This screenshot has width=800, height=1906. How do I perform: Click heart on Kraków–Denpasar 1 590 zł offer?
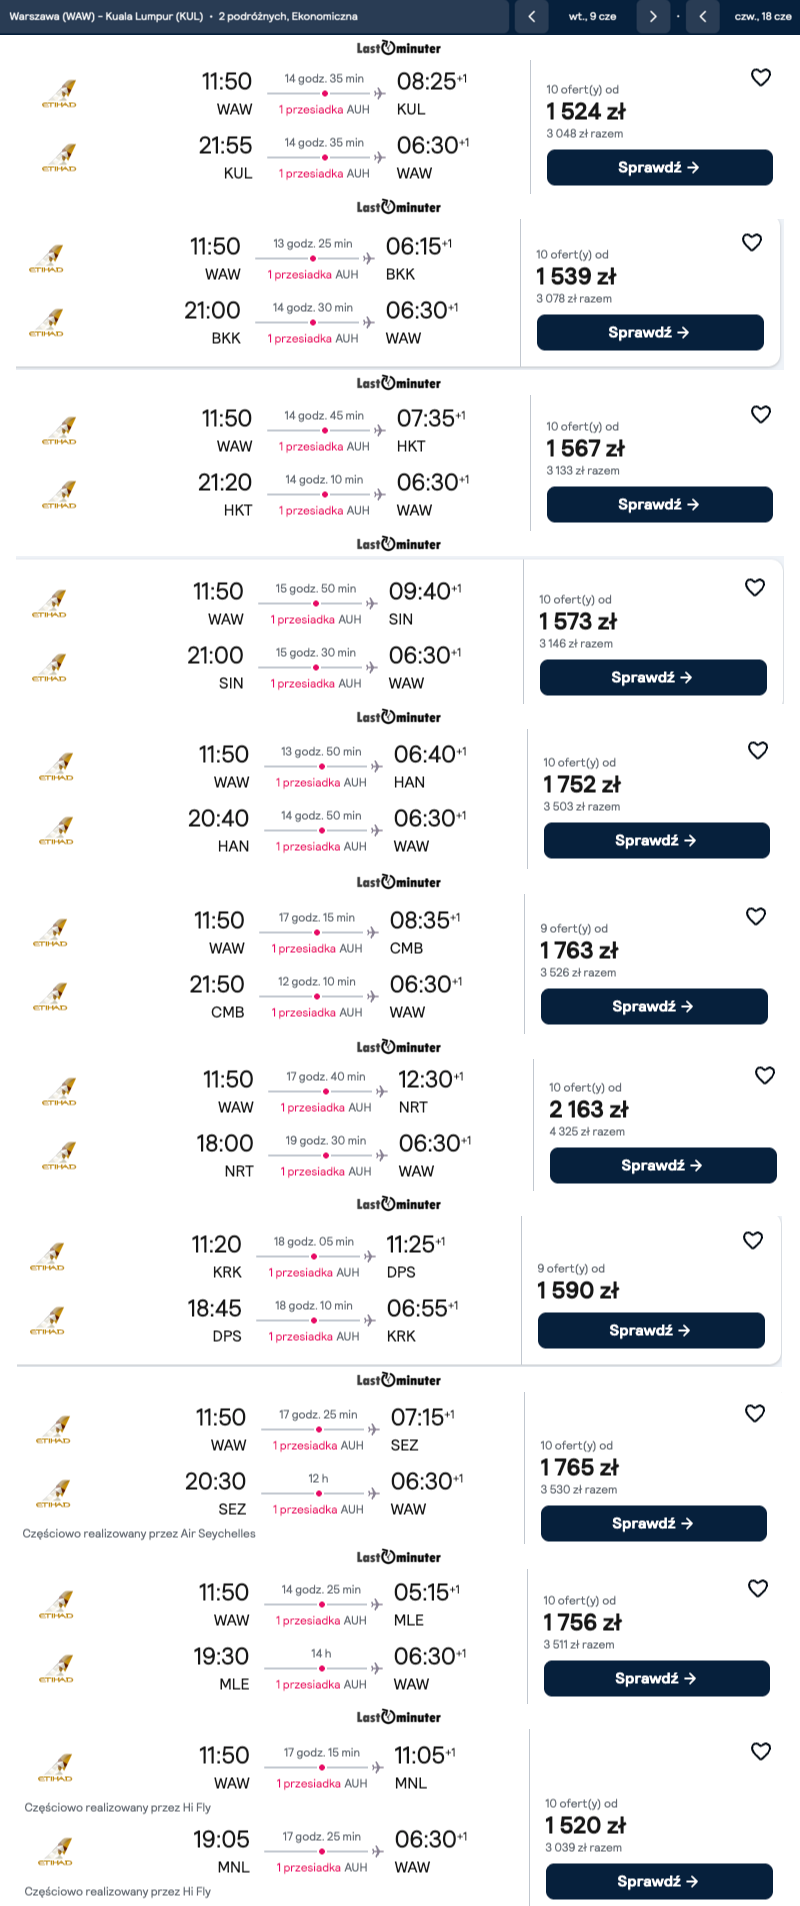pos(753,1241)
